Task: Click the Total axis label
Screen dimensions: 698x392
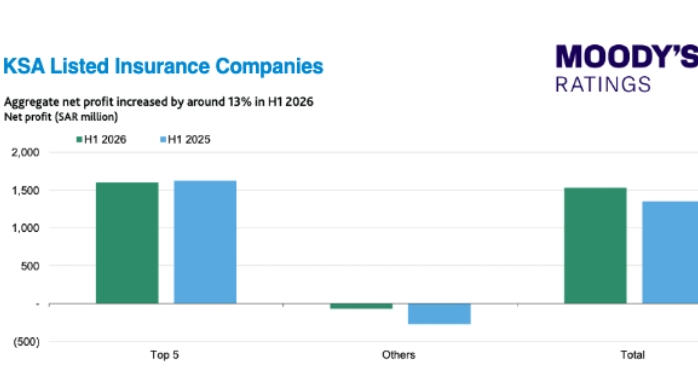Action: point(633,355)
